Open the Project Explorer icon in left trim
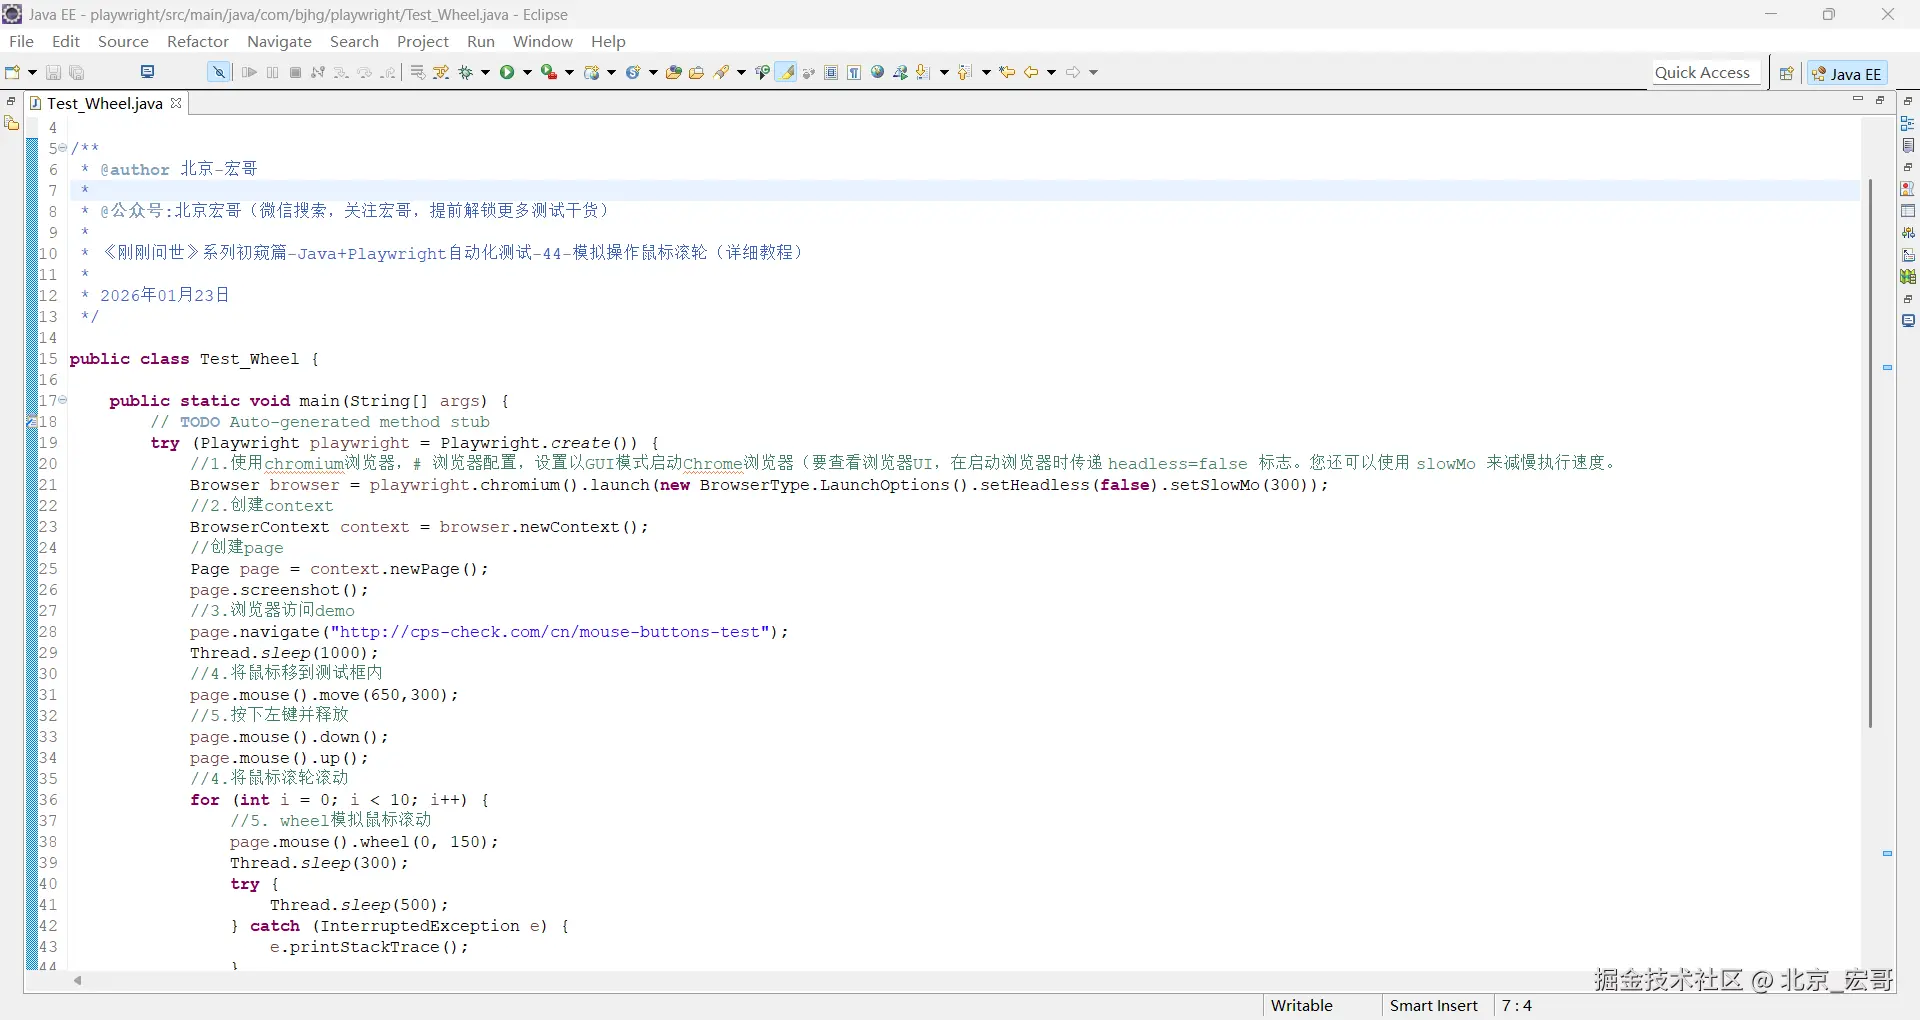Image resolution: width=1920 pixels, height=1020 pixels. pyautogui.click(x=12, y=123)
